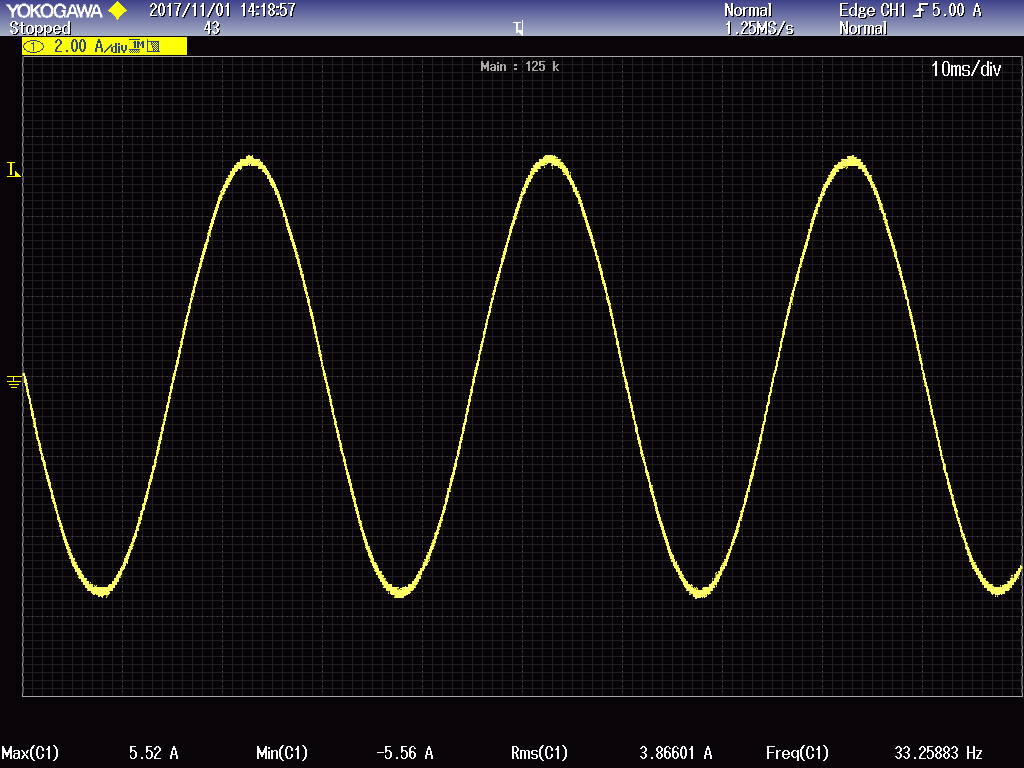Click the 2.00 A/div vertical scale
1024x768 pixels.
pyautogui.click(x=90, y=46)
